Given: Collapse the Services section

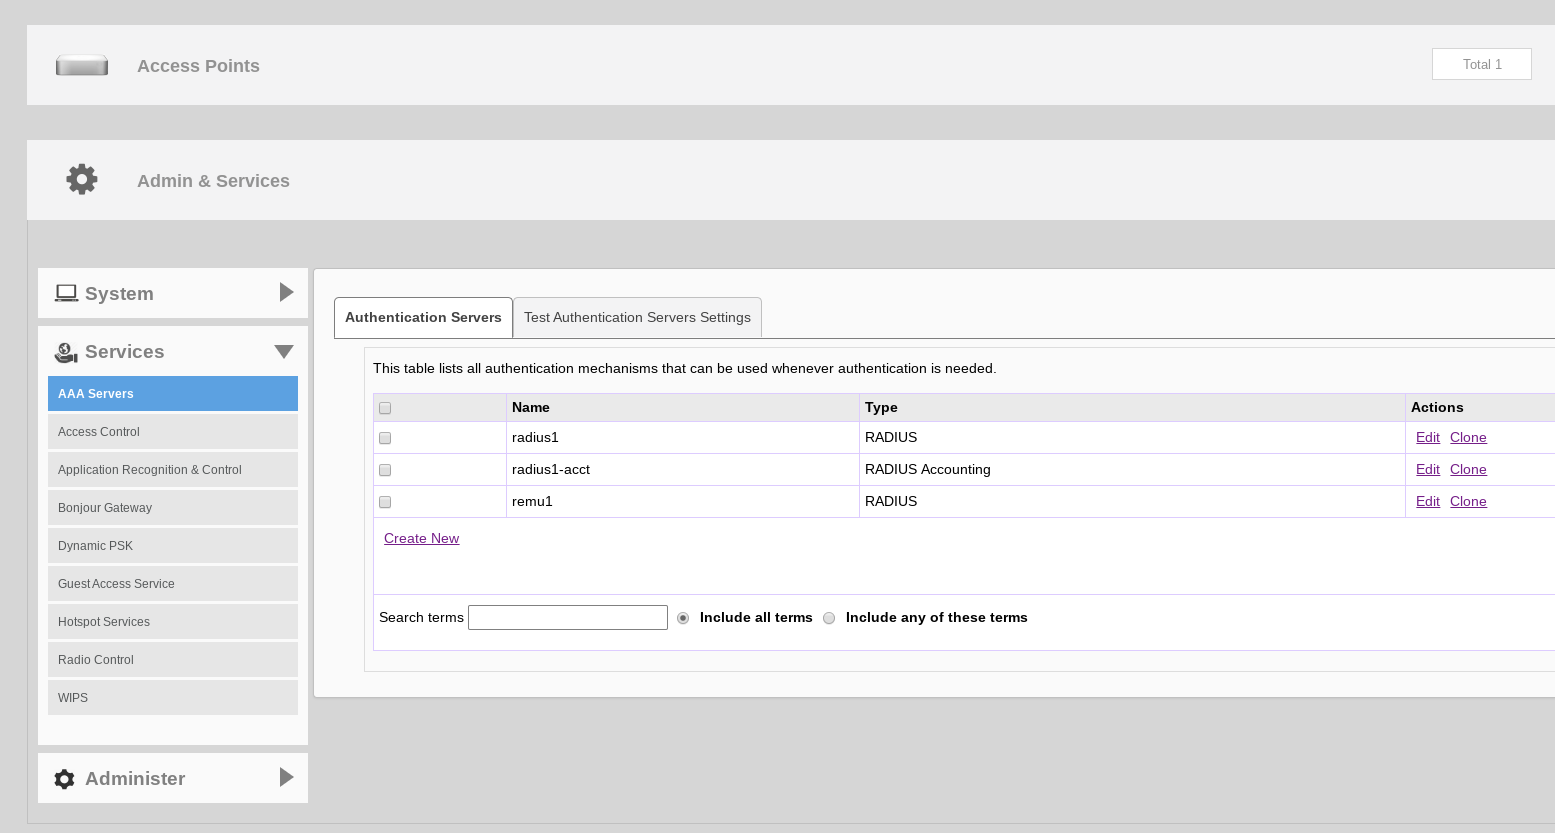Looking at the screenshot, I should point(283,352).
